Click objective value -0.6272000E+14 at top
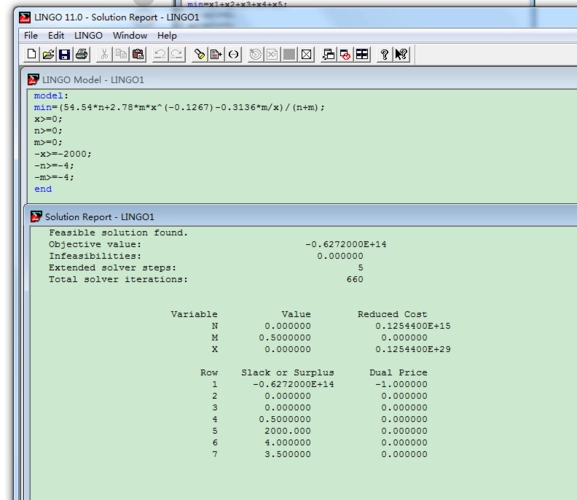The image size is (577, 500). point(346,244)
